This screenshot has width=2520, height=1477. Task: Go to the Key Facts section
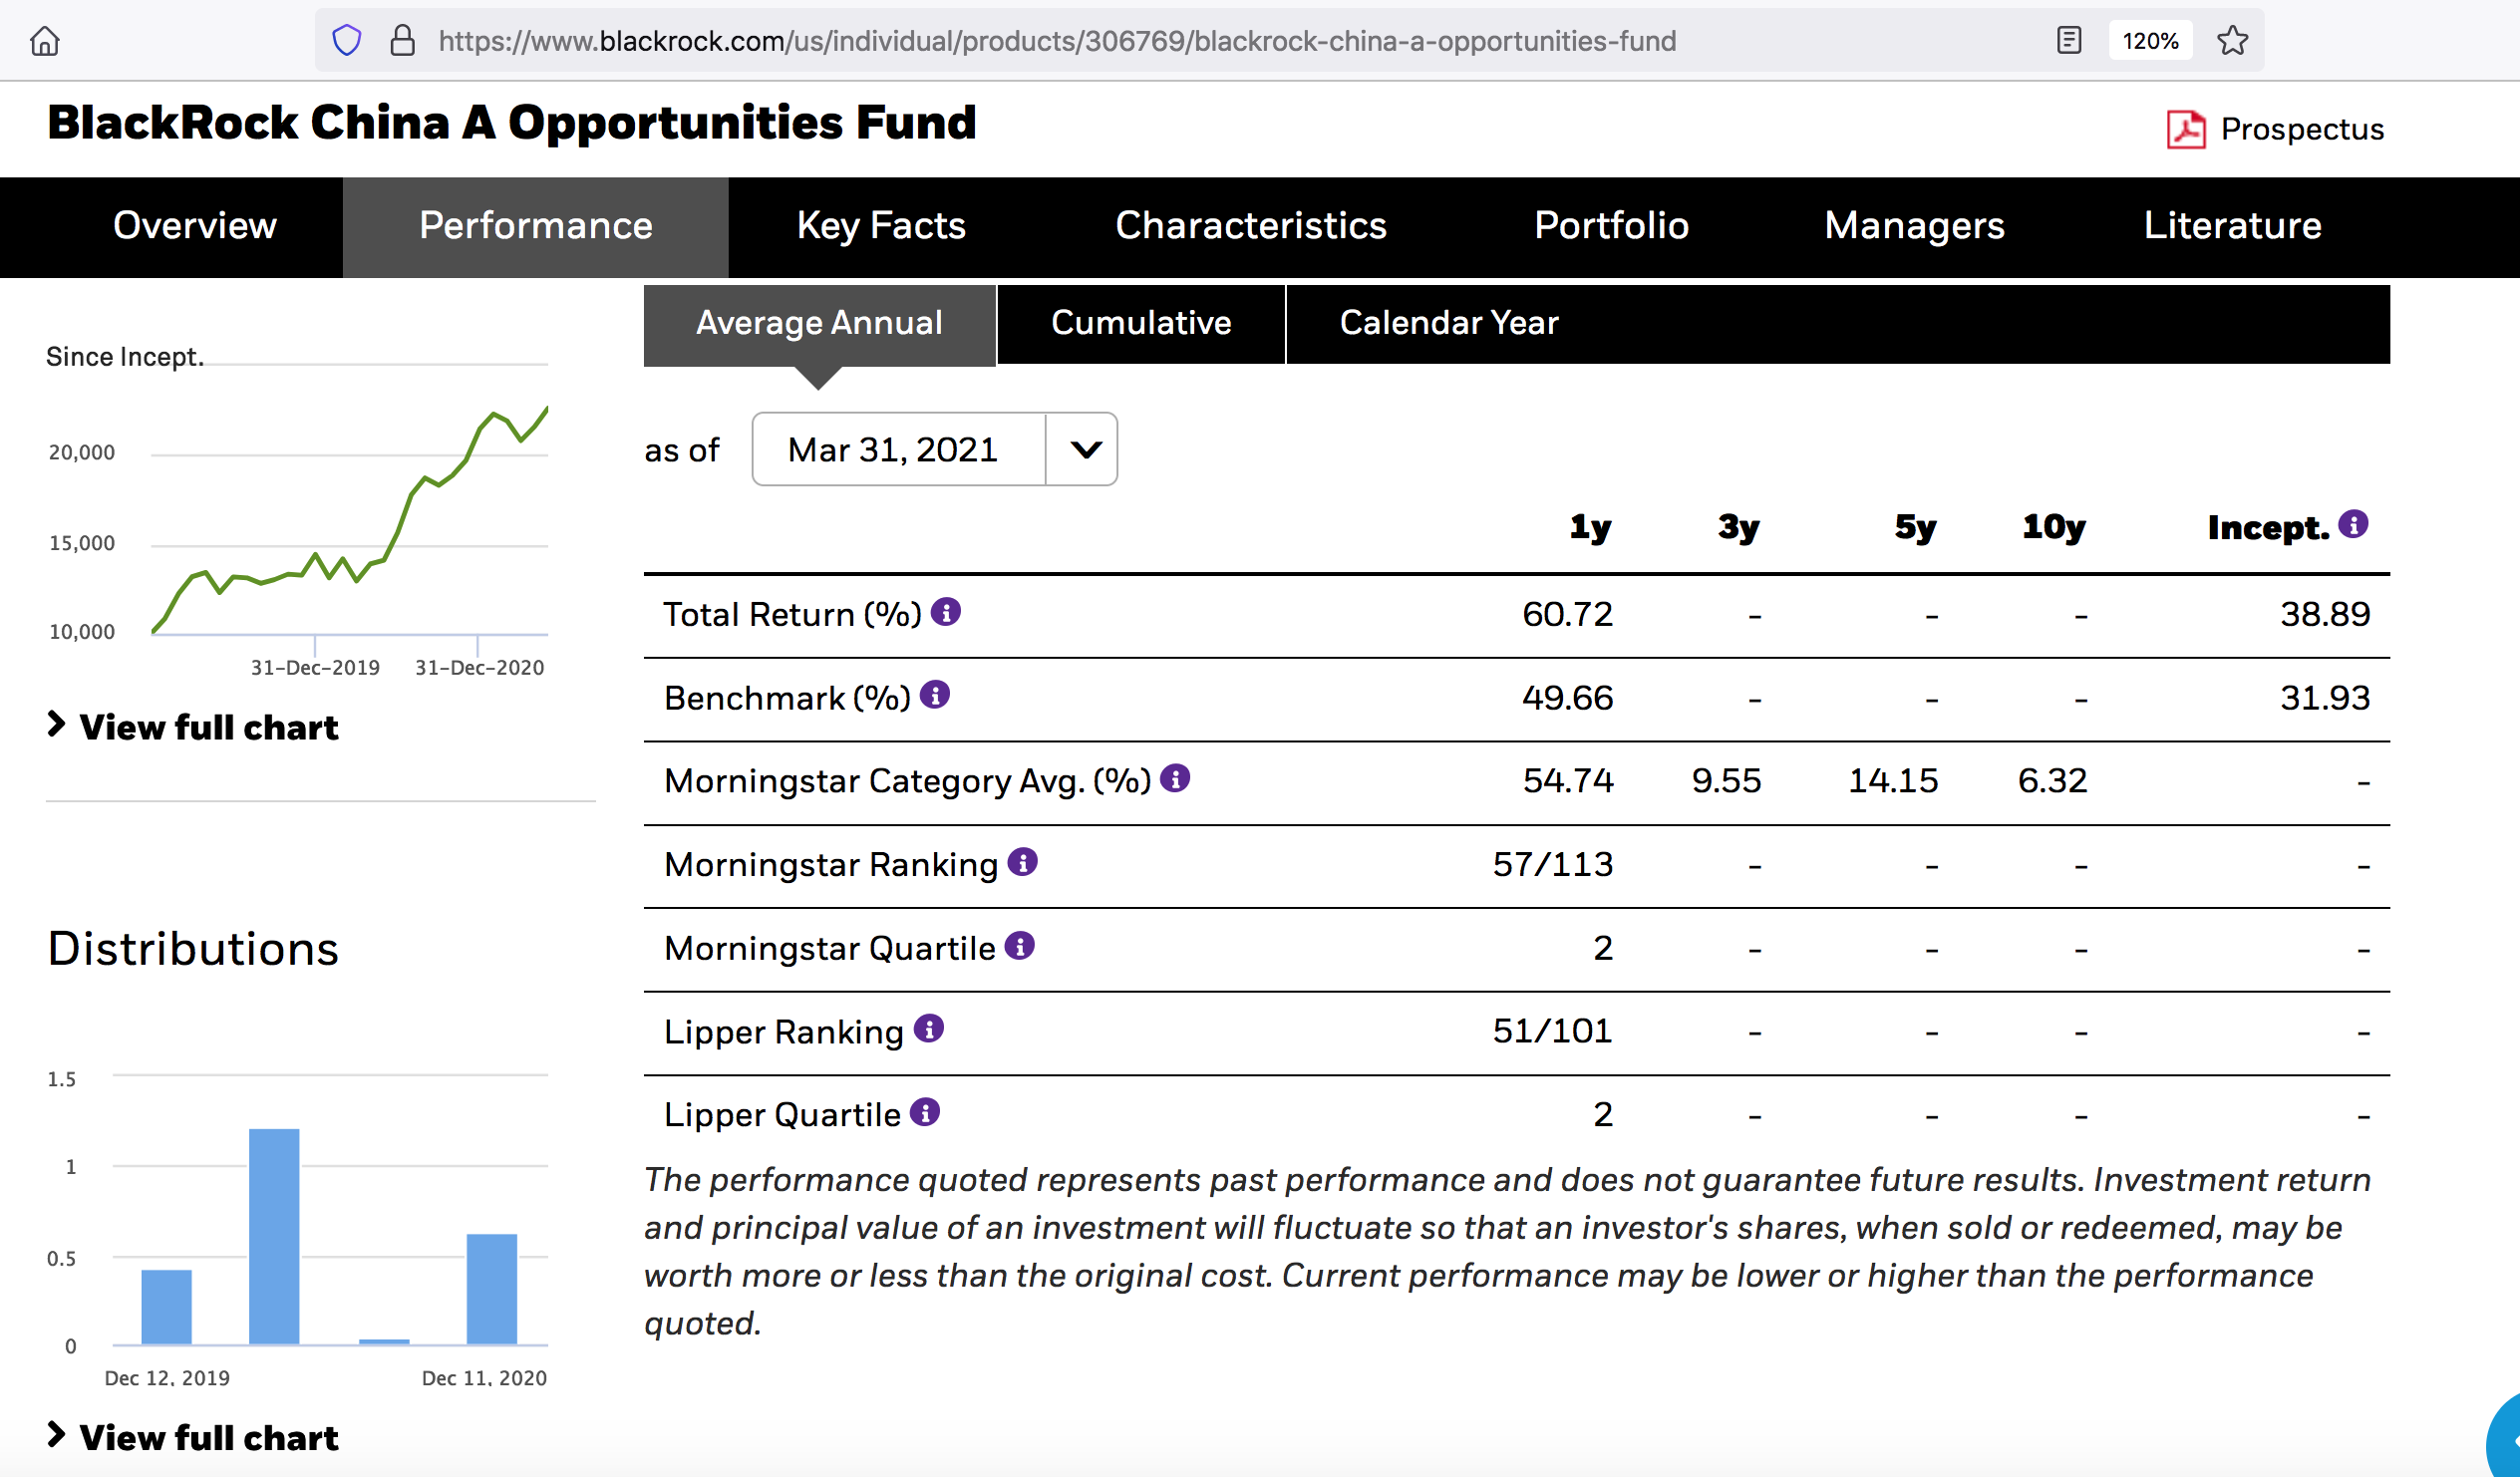[x=880, y=226]
